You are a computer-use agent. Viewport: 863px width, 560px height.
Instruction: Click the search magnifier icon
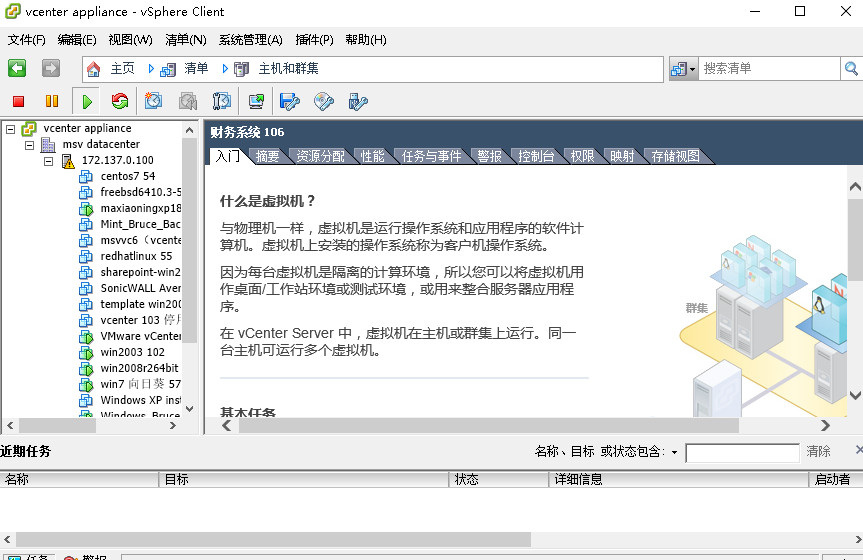(851, 69)
